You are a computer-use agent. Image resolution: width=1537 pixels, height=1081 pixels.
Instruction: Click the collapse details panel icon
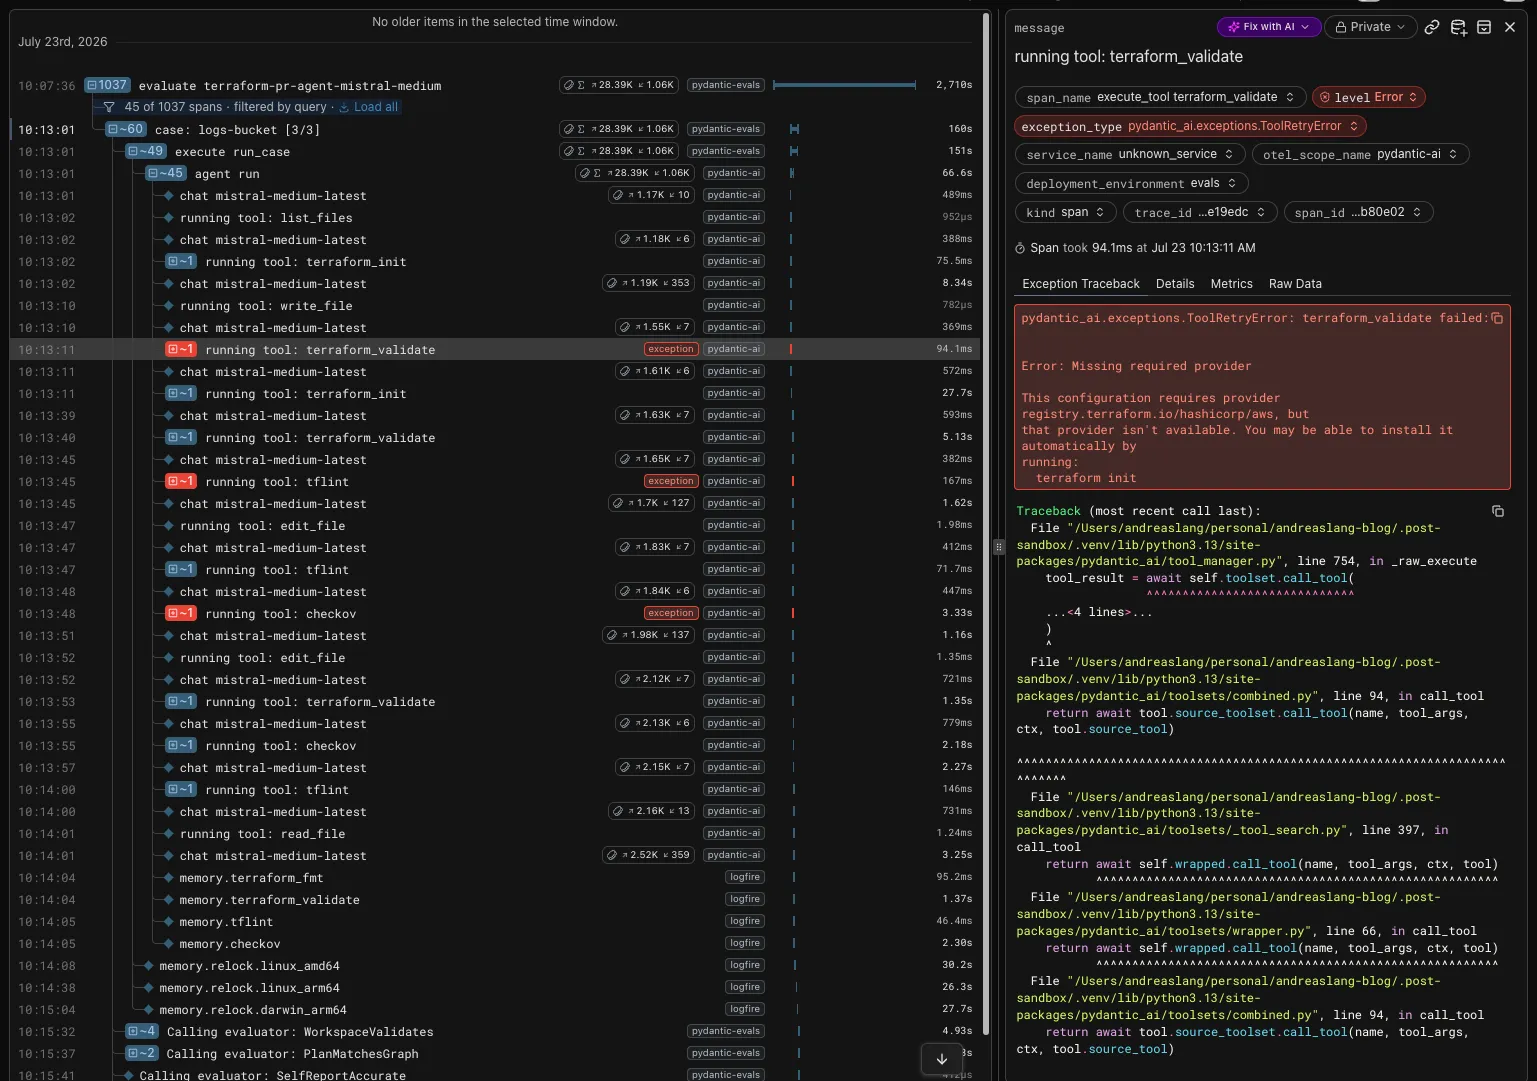[x=1484, y=27]
